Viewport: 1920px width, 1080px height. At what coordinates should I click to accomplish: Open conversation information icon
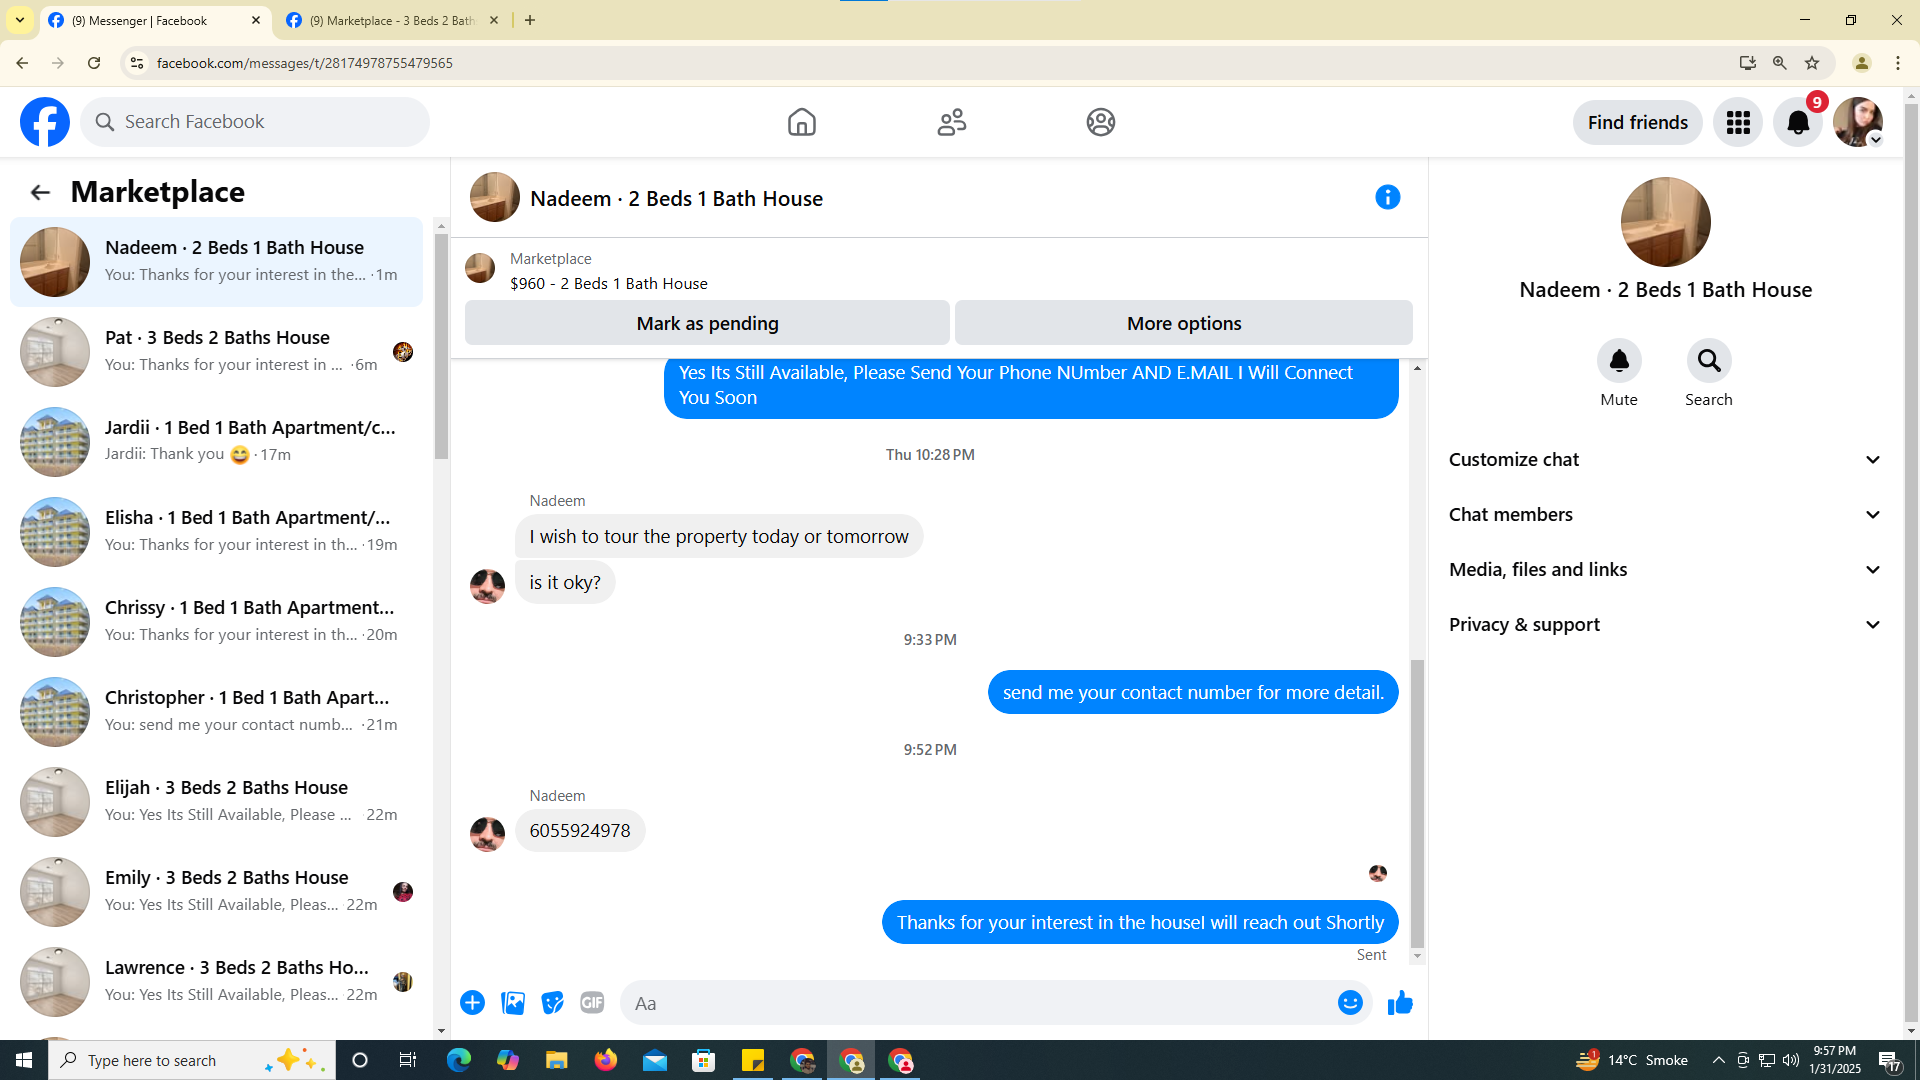tap(1387, 197)
